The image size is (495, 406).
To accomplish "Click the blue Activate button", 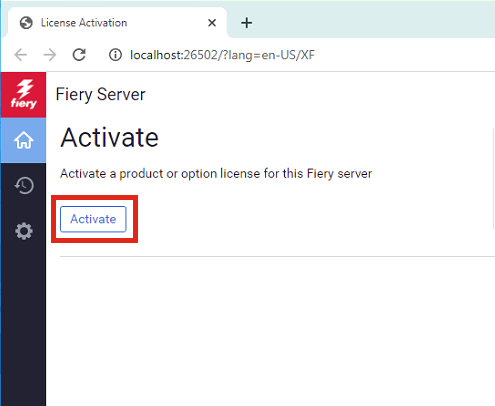I will [93, 219].
